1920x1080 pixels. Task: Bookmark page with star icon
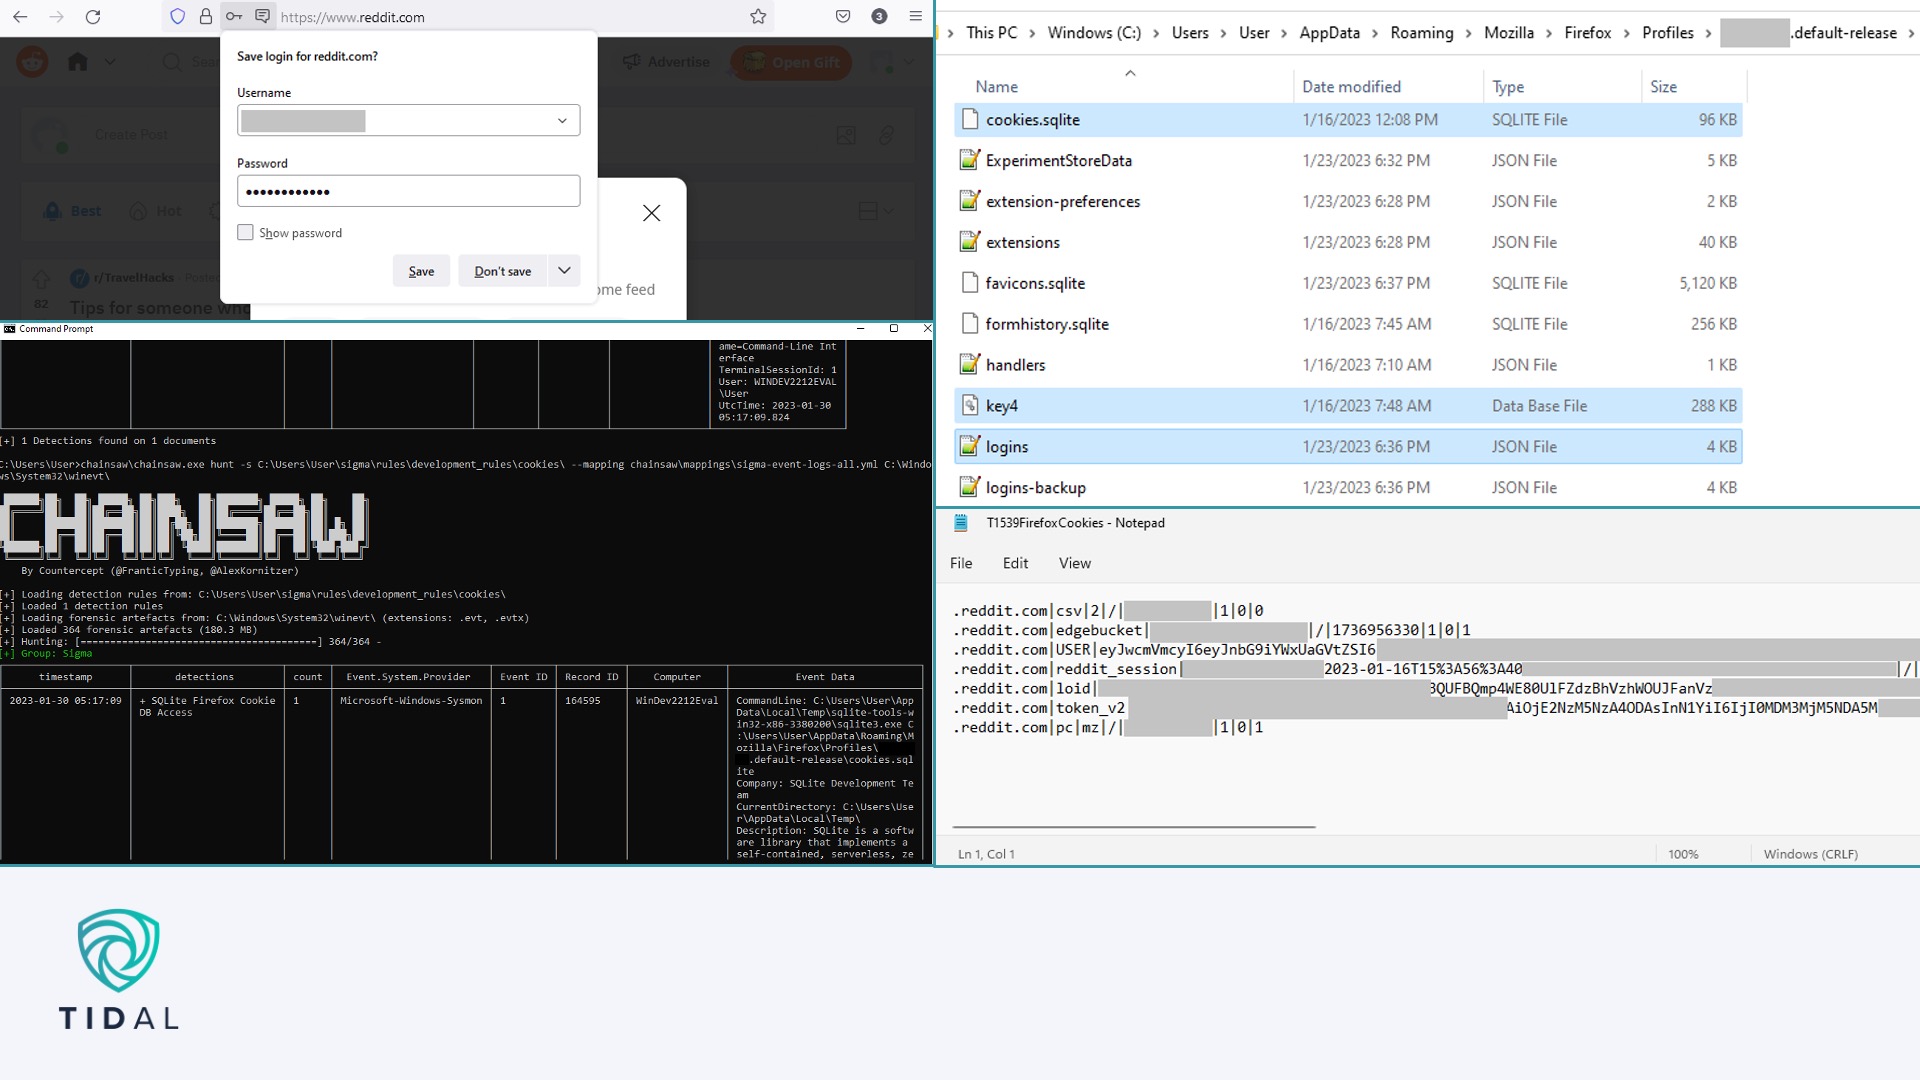click(x=758, y=17)
